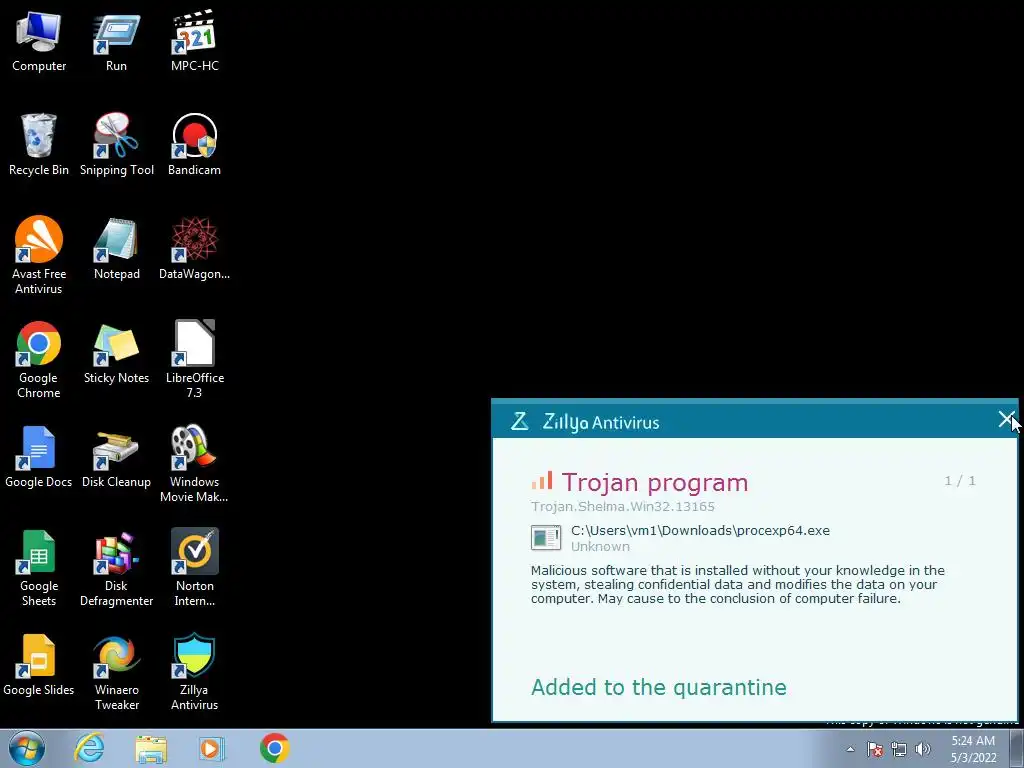Show hidden system tray icons
The image size is (1024, 768).
[850, 749]
